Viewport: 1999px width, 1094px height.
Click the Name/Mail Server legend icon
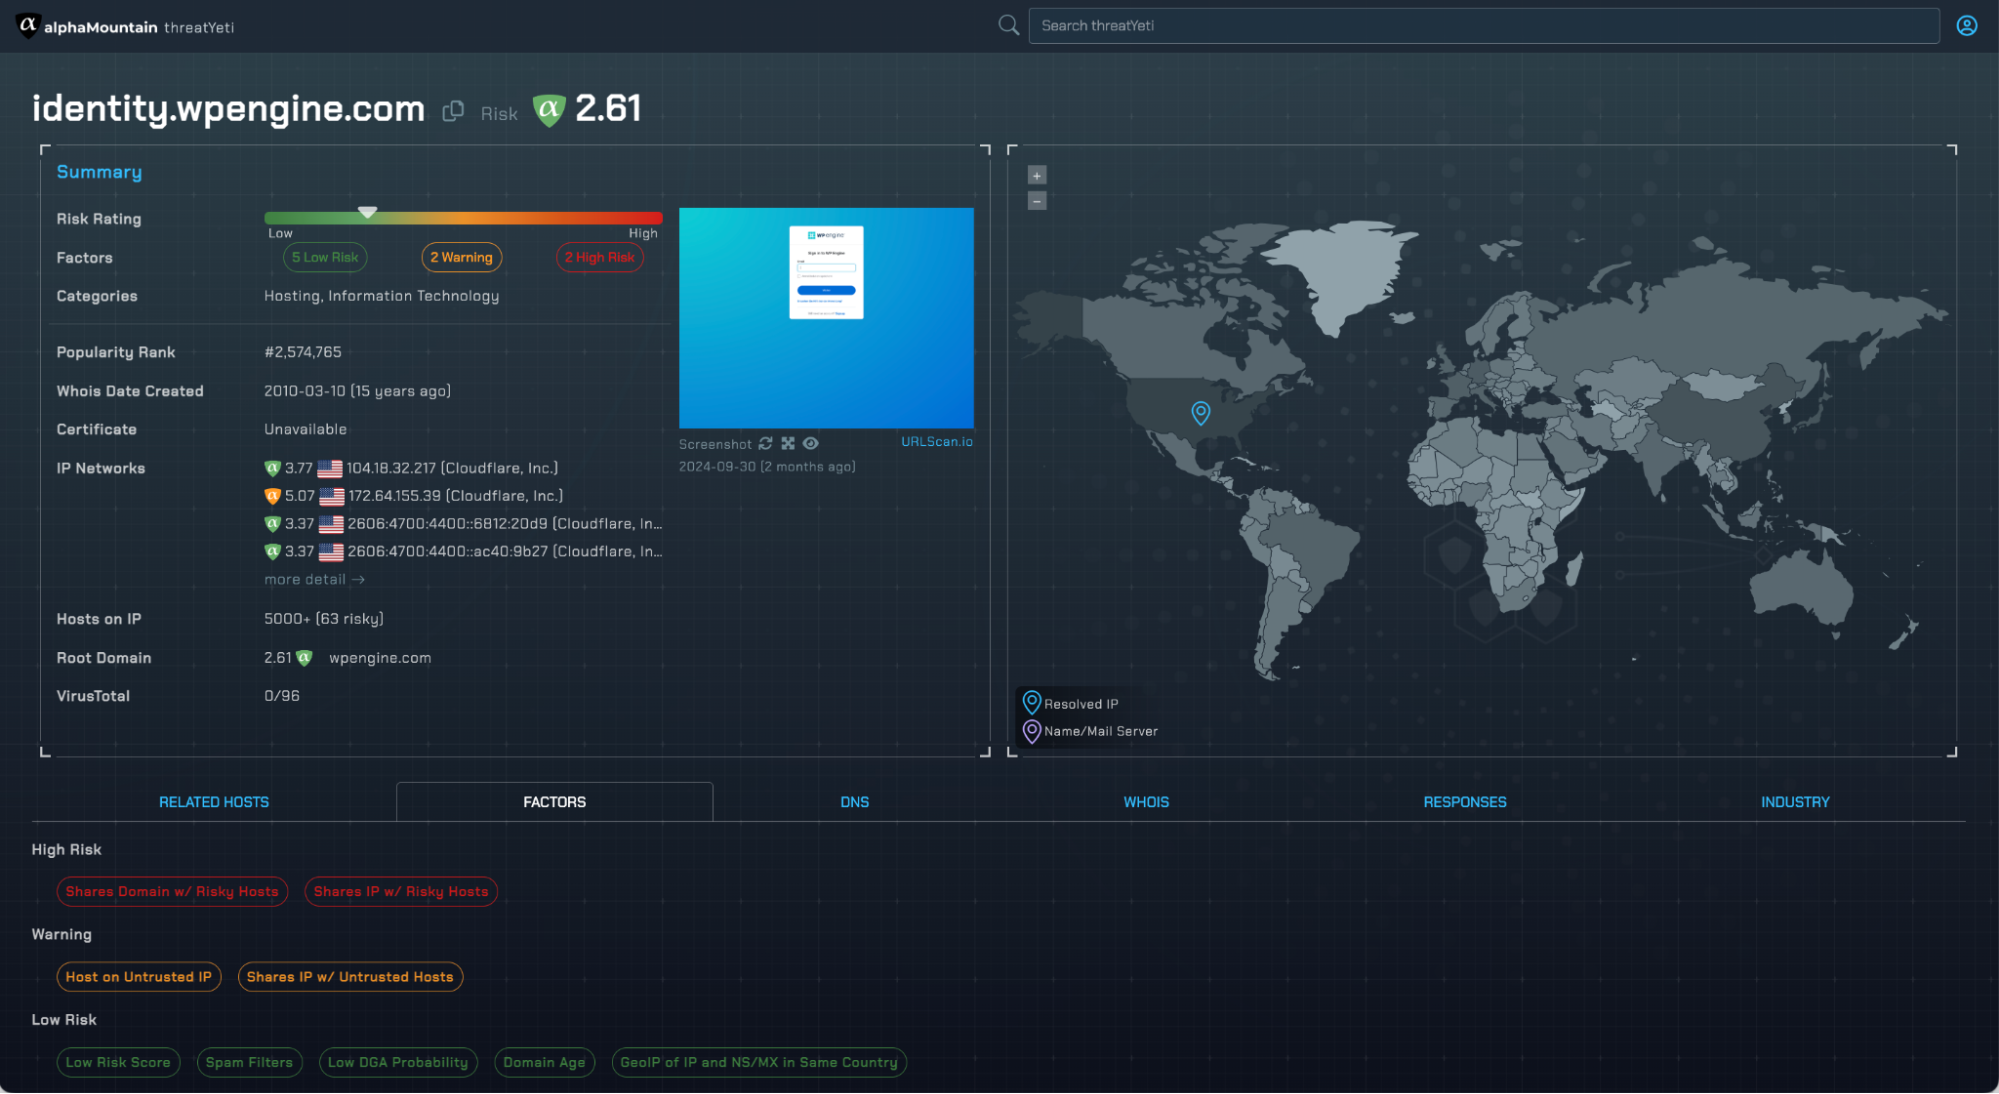coord(1032,731)
